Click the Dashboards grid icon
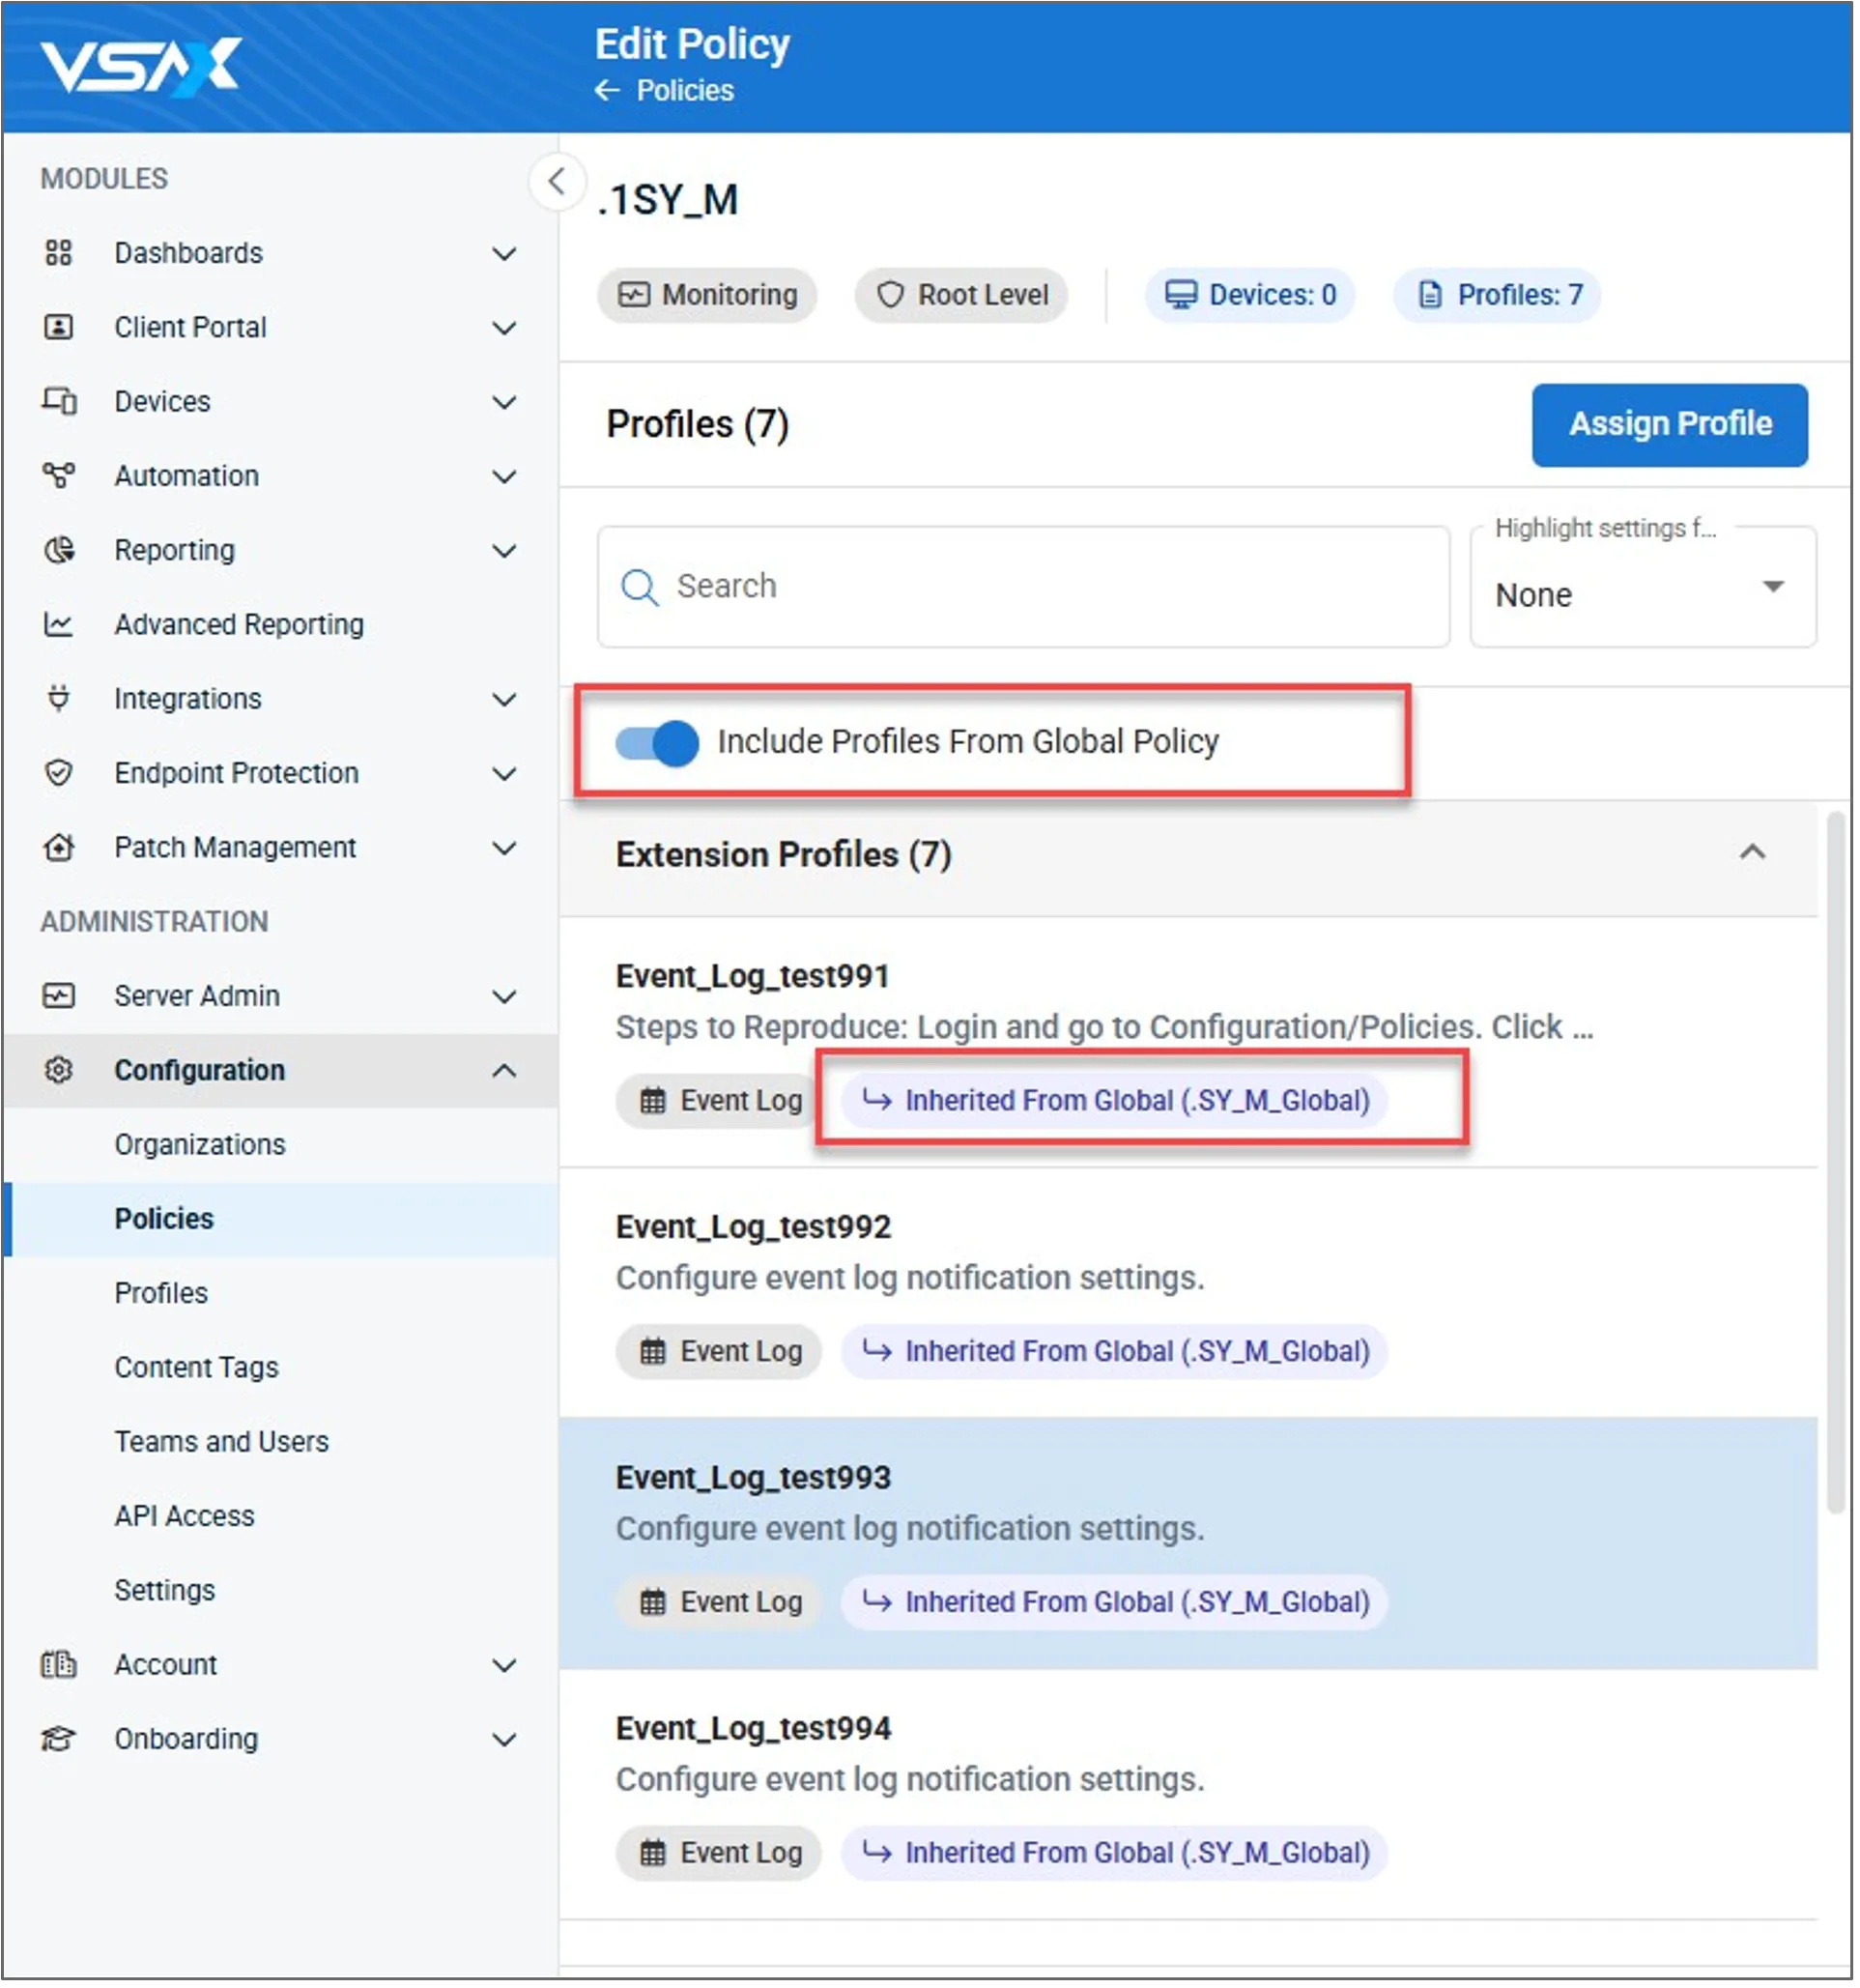 [59, 253]
